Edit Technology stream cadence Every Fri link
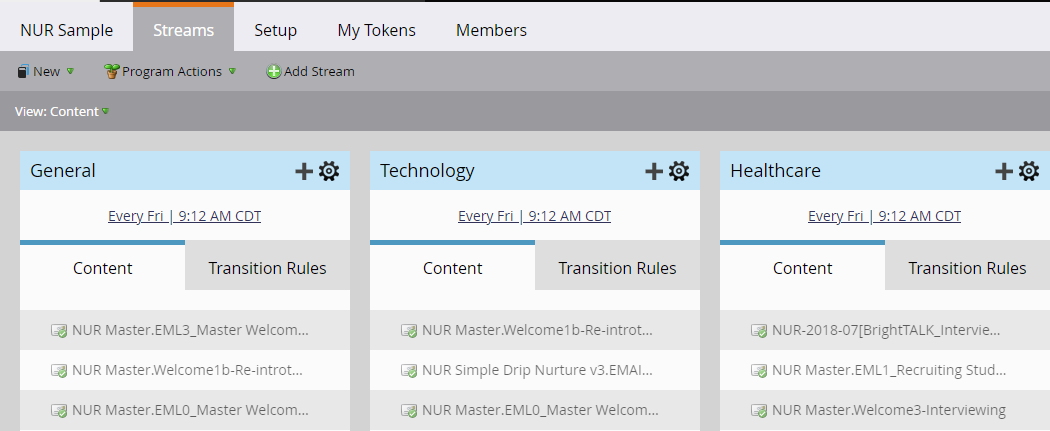The height and width of the screenshot is (431, 1050). coord(534,216)
